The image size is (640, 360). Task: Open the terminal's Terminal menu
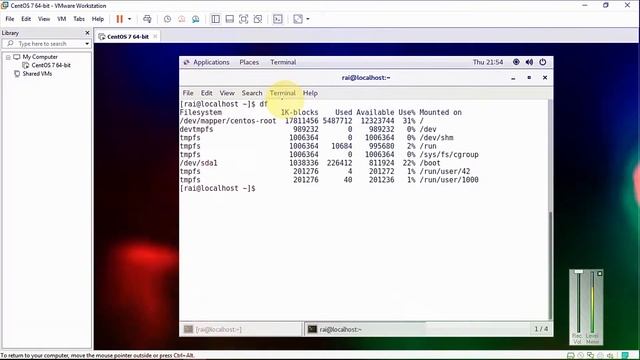[282, 93]
